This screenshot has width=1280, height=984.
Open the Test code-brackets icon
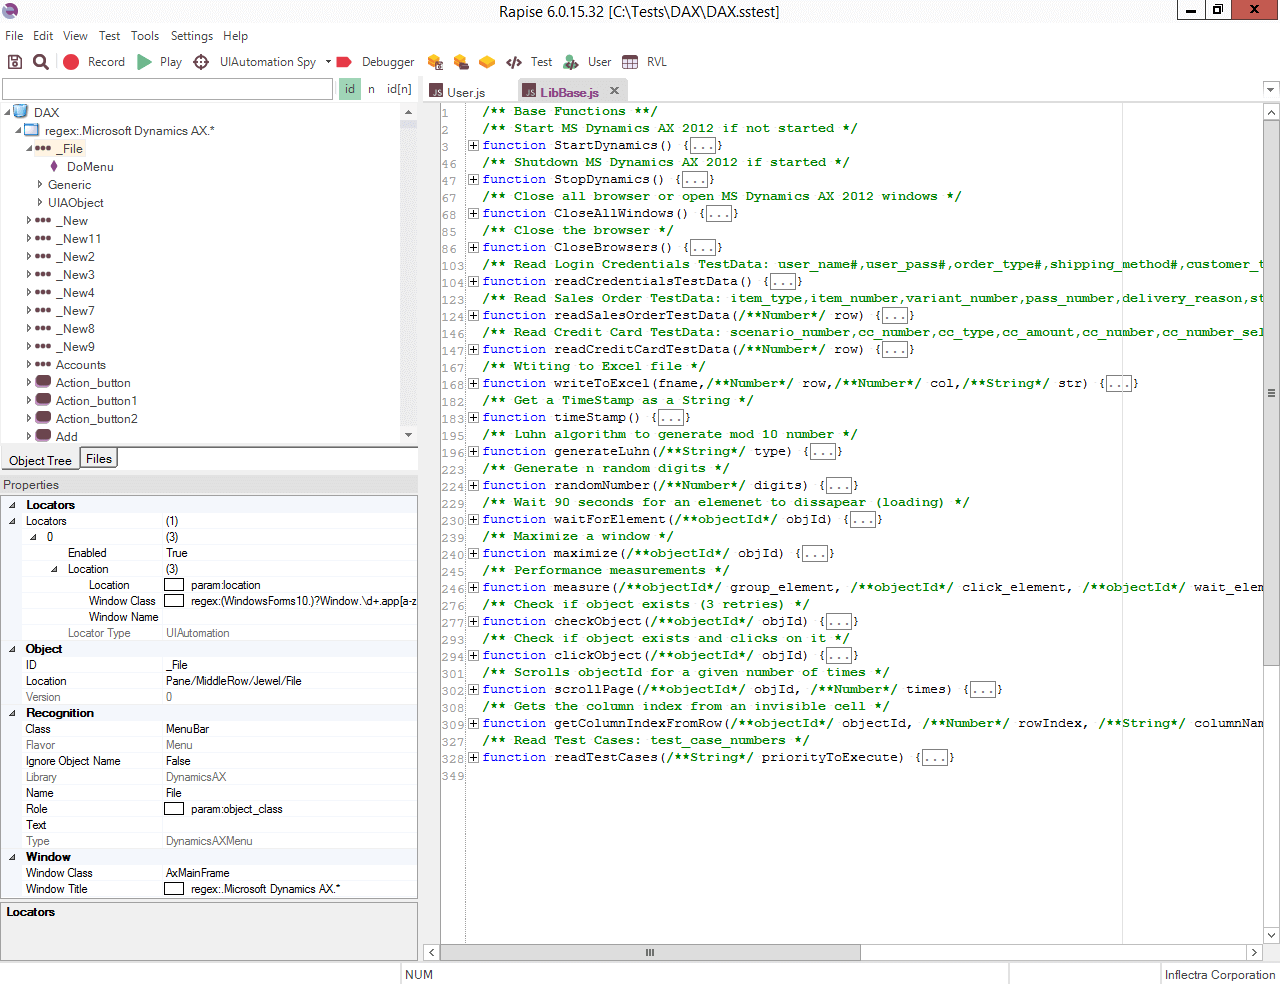pyautogui.click(x=514, y=62)
